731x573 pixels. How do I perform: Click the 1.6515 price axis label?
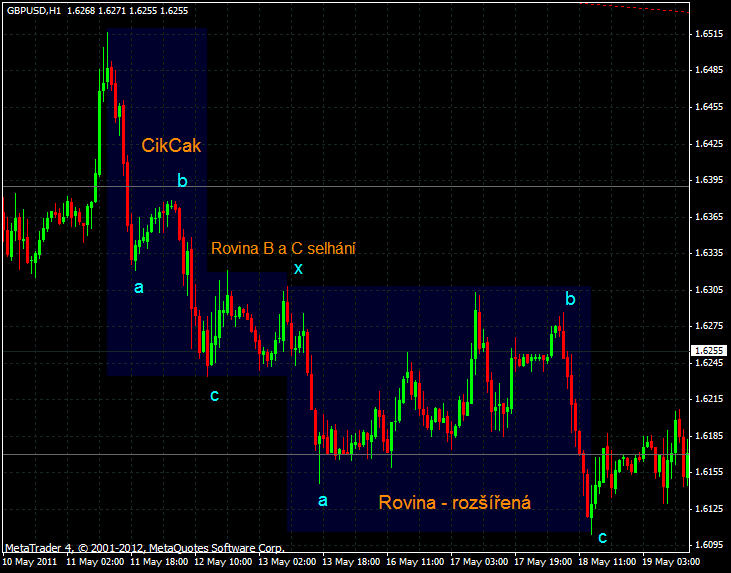pos(709,34)
